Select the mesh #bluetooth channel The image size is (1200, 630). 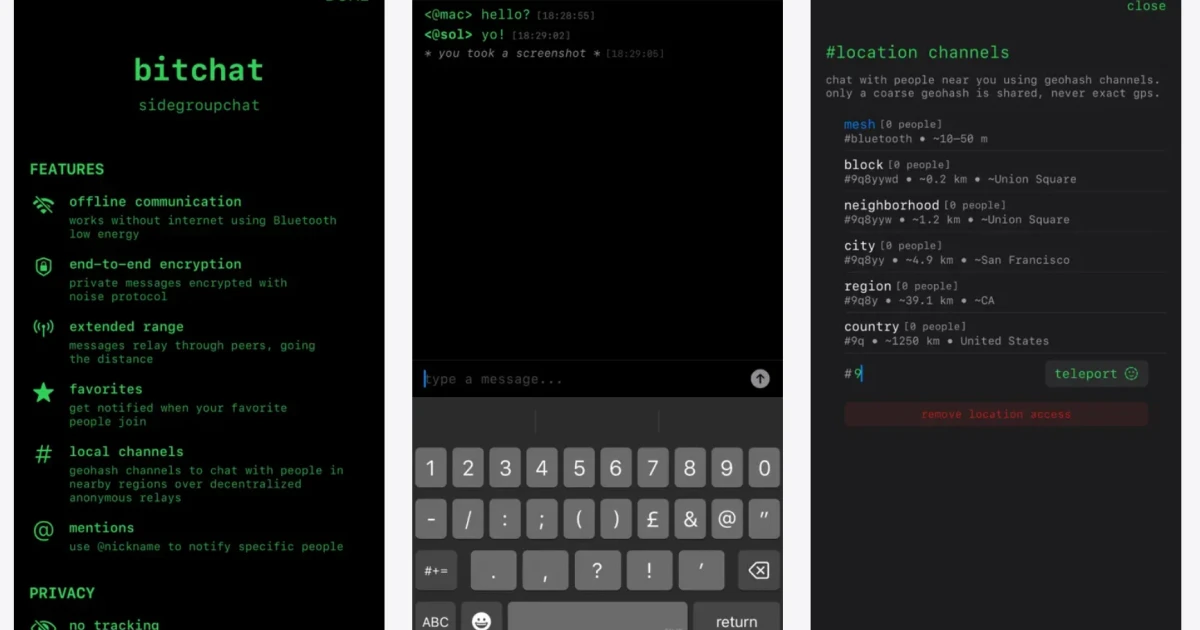[x=1004, y=131]
